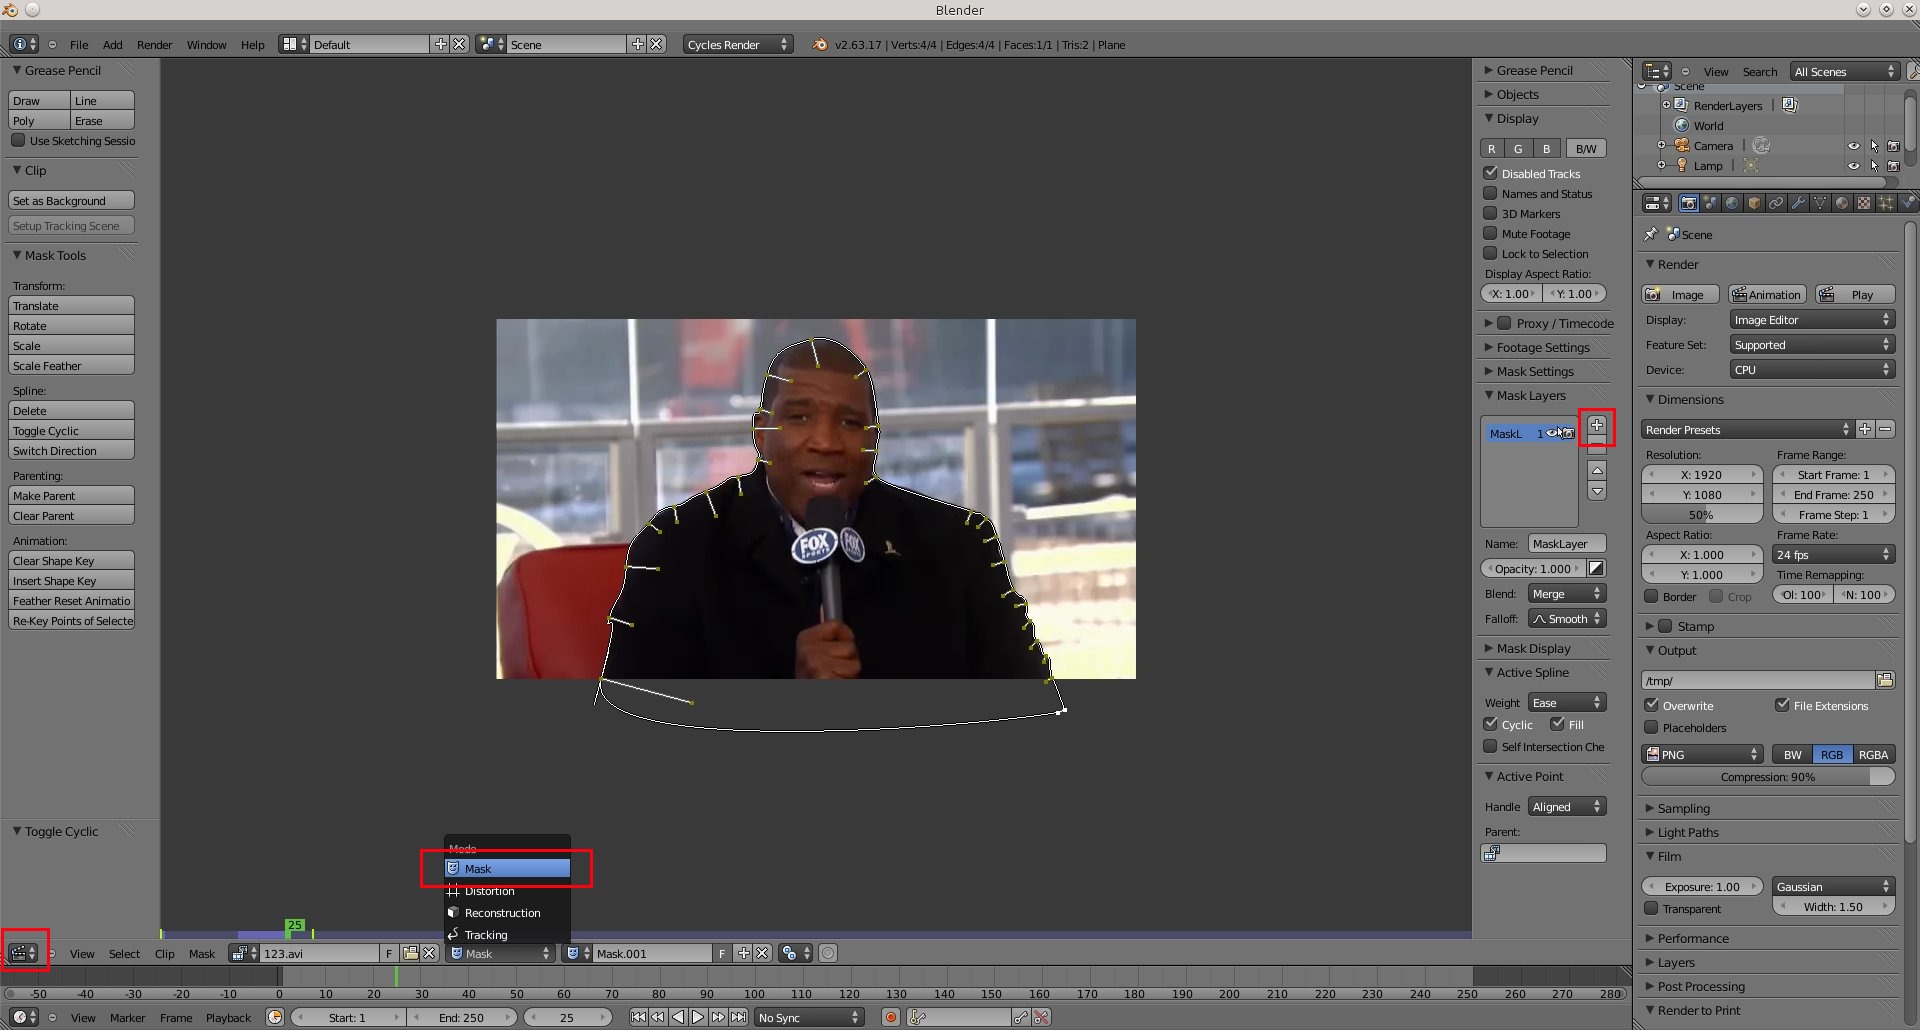This screenshot has height=1030, width=1920.
Task: Choose Mask from the Mode popup
Action: point(507,868)
